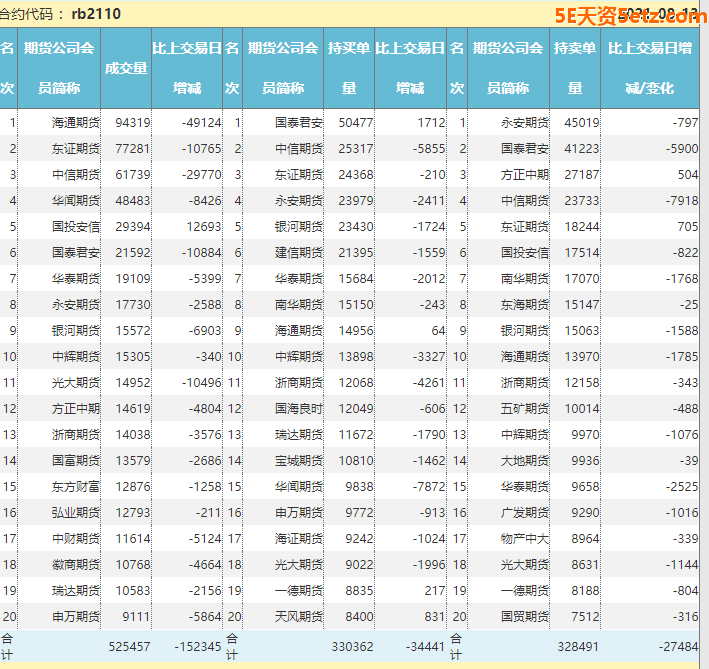This screenshot has width=709, height=669.
Task: Select 海证期货 member name
Action: click(x=299, y=539)
